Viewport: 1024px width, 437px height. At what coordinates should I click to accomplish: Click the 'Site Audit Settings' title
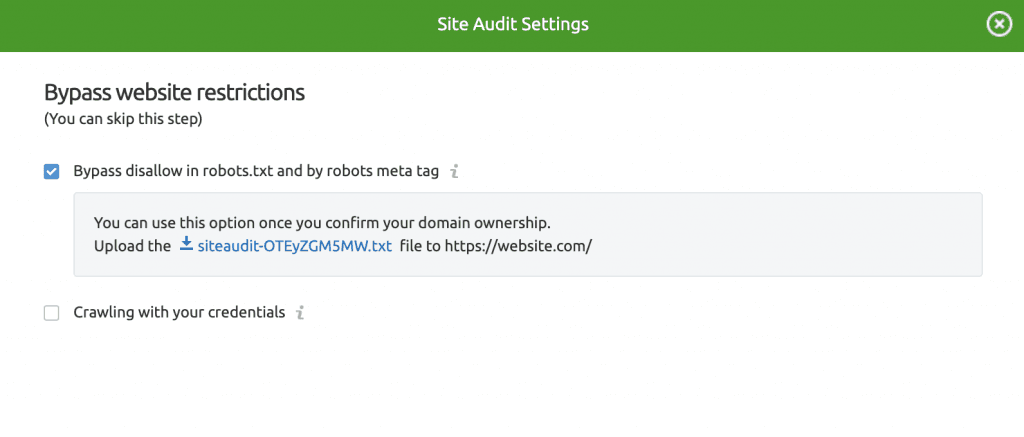click(512, 24)
